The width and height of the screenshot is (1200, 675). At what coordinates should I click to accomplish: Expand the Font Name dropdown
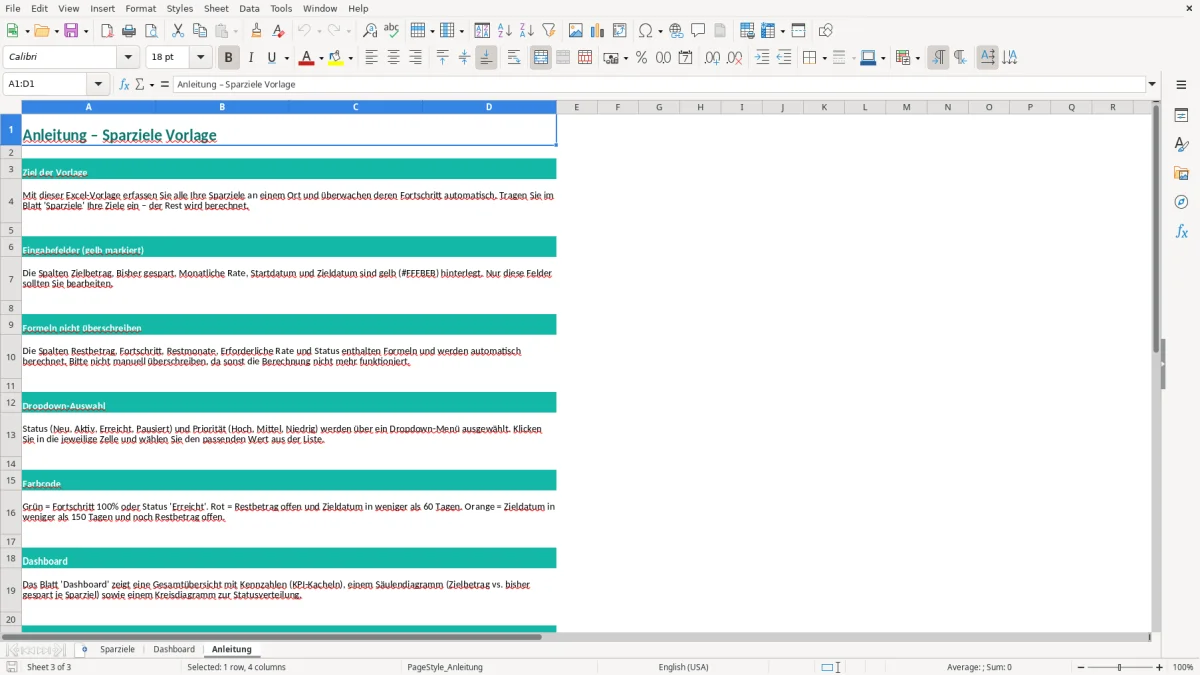128,58
